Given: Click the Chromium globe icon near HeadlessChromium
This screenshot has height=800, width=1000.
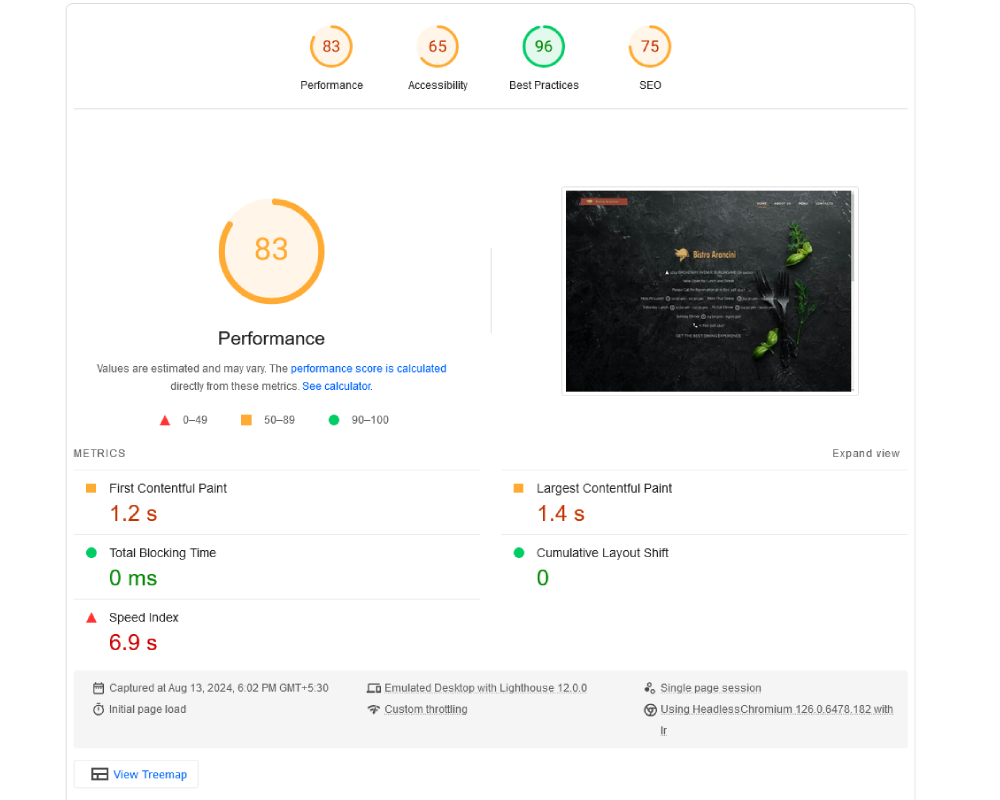Looking at the screenshot, I should point(650,709).
